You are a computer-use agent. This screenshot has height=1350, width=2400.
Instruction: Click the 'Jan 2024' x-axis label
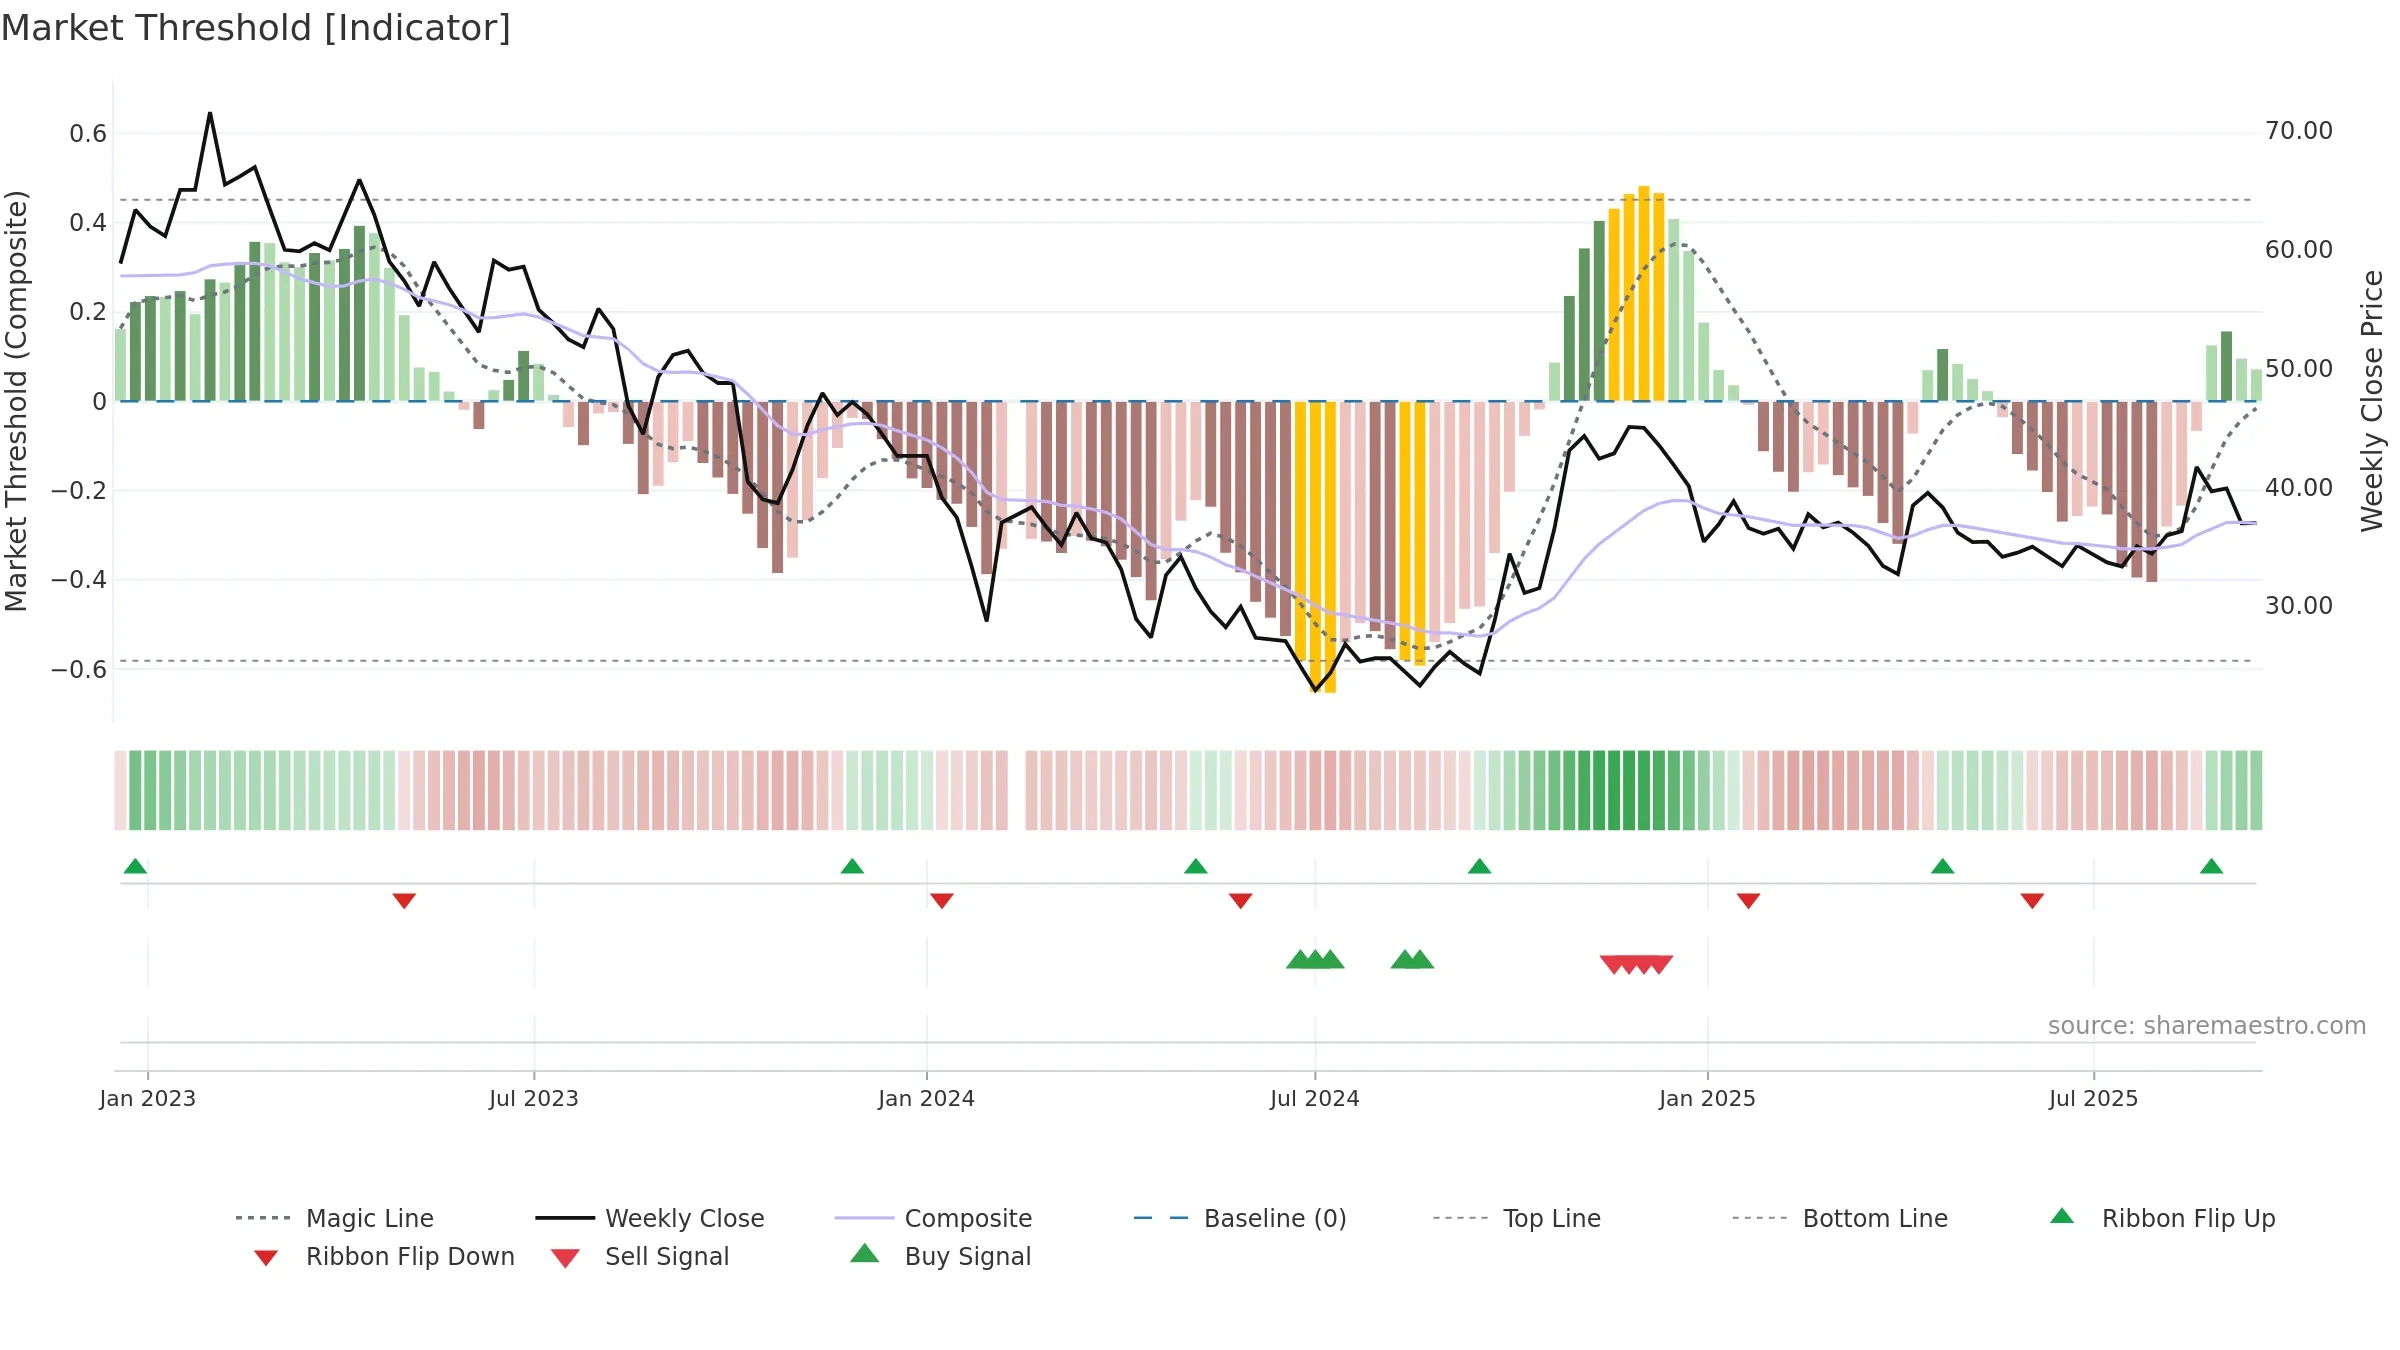coord(927,1098)
